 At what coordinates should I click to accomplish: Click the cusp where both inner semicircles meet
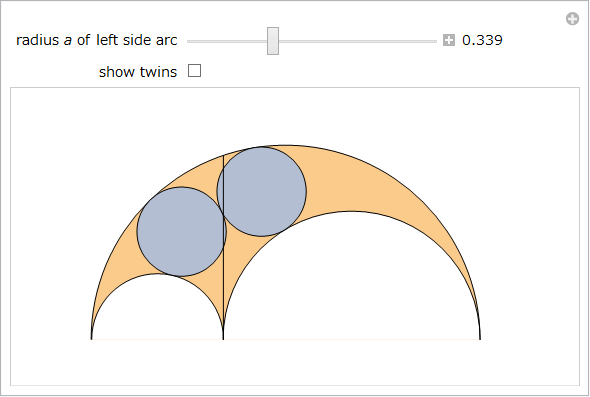click(x=224, y=338)
